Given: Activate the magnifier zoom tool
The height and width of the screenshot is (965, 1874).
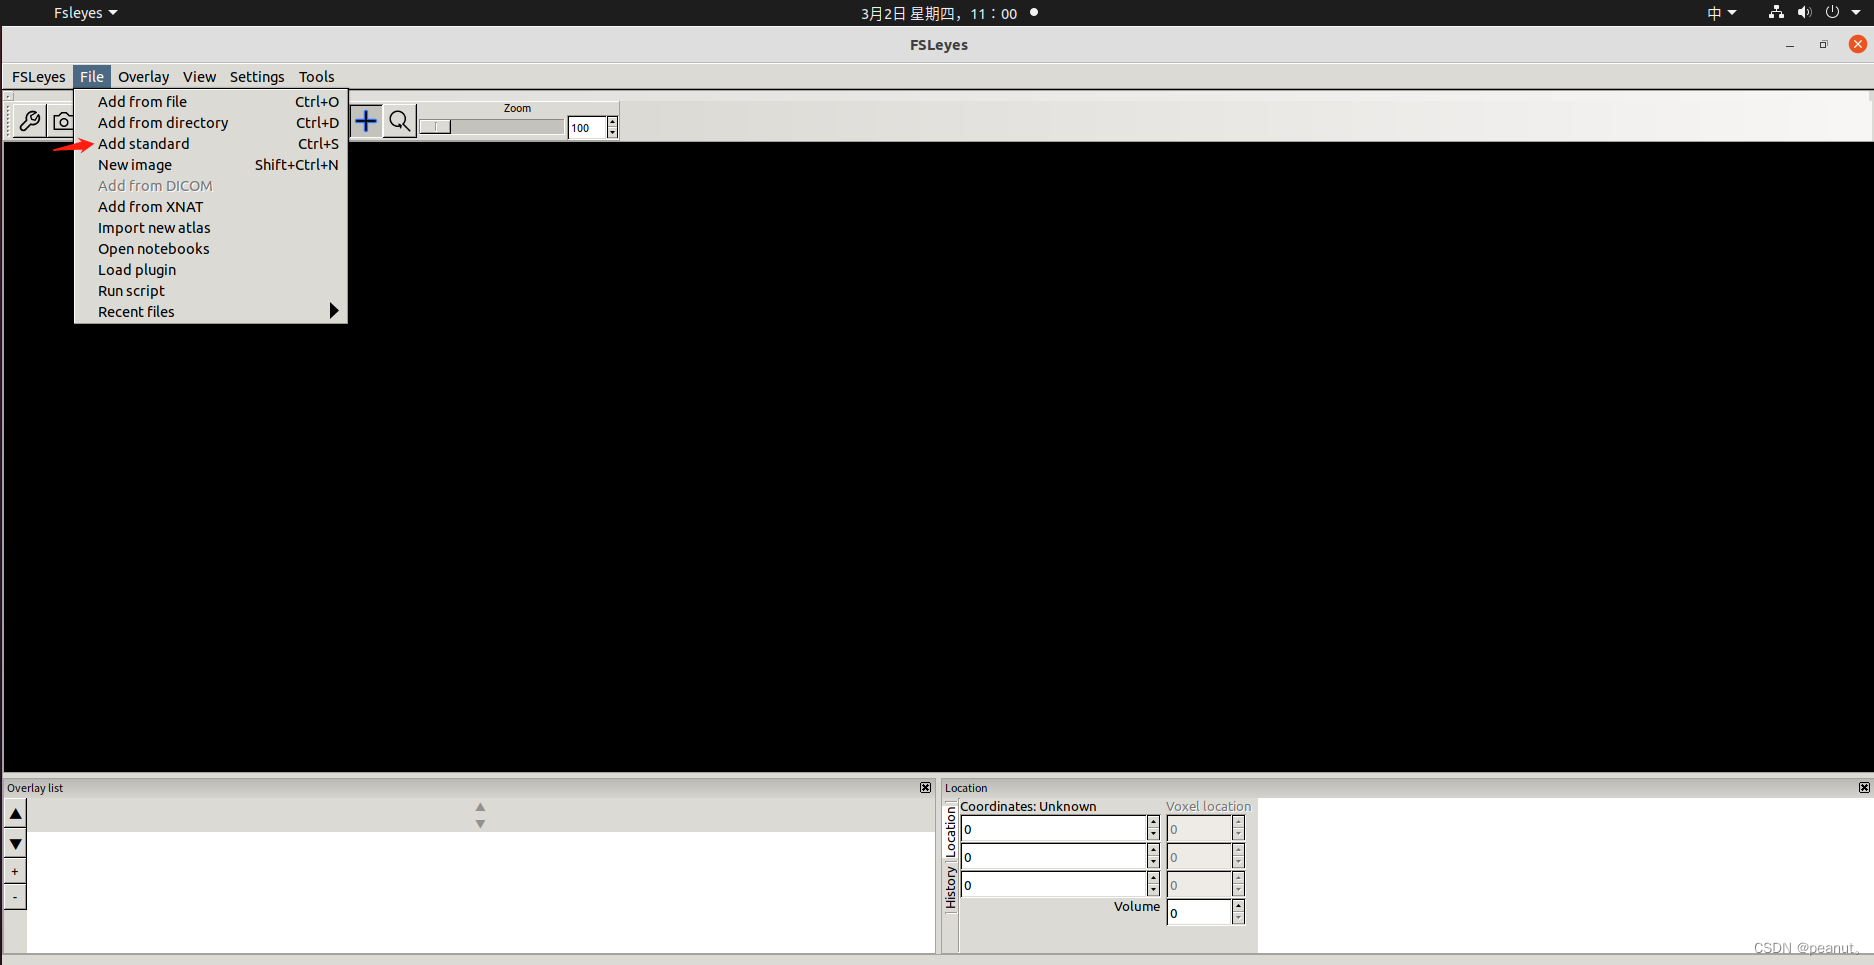Looking at the screenshot, I should pyautogui.click(x=399, y=120).
